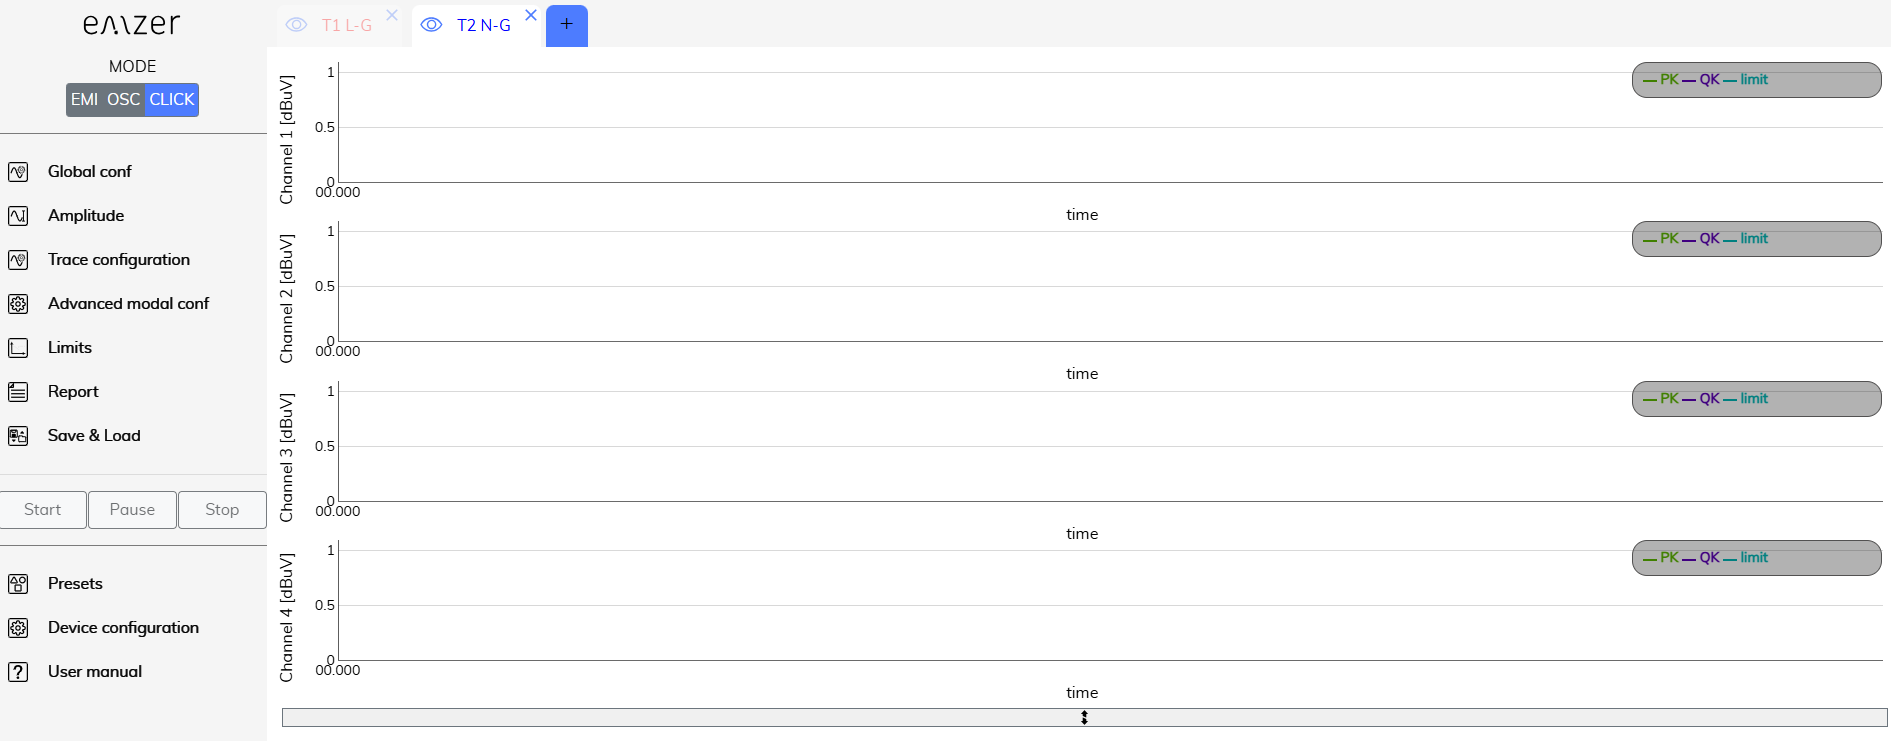The width and height of the screenshot is (1891, 741).
Task: Open the User manual help icon
Action: coord(18,672)
